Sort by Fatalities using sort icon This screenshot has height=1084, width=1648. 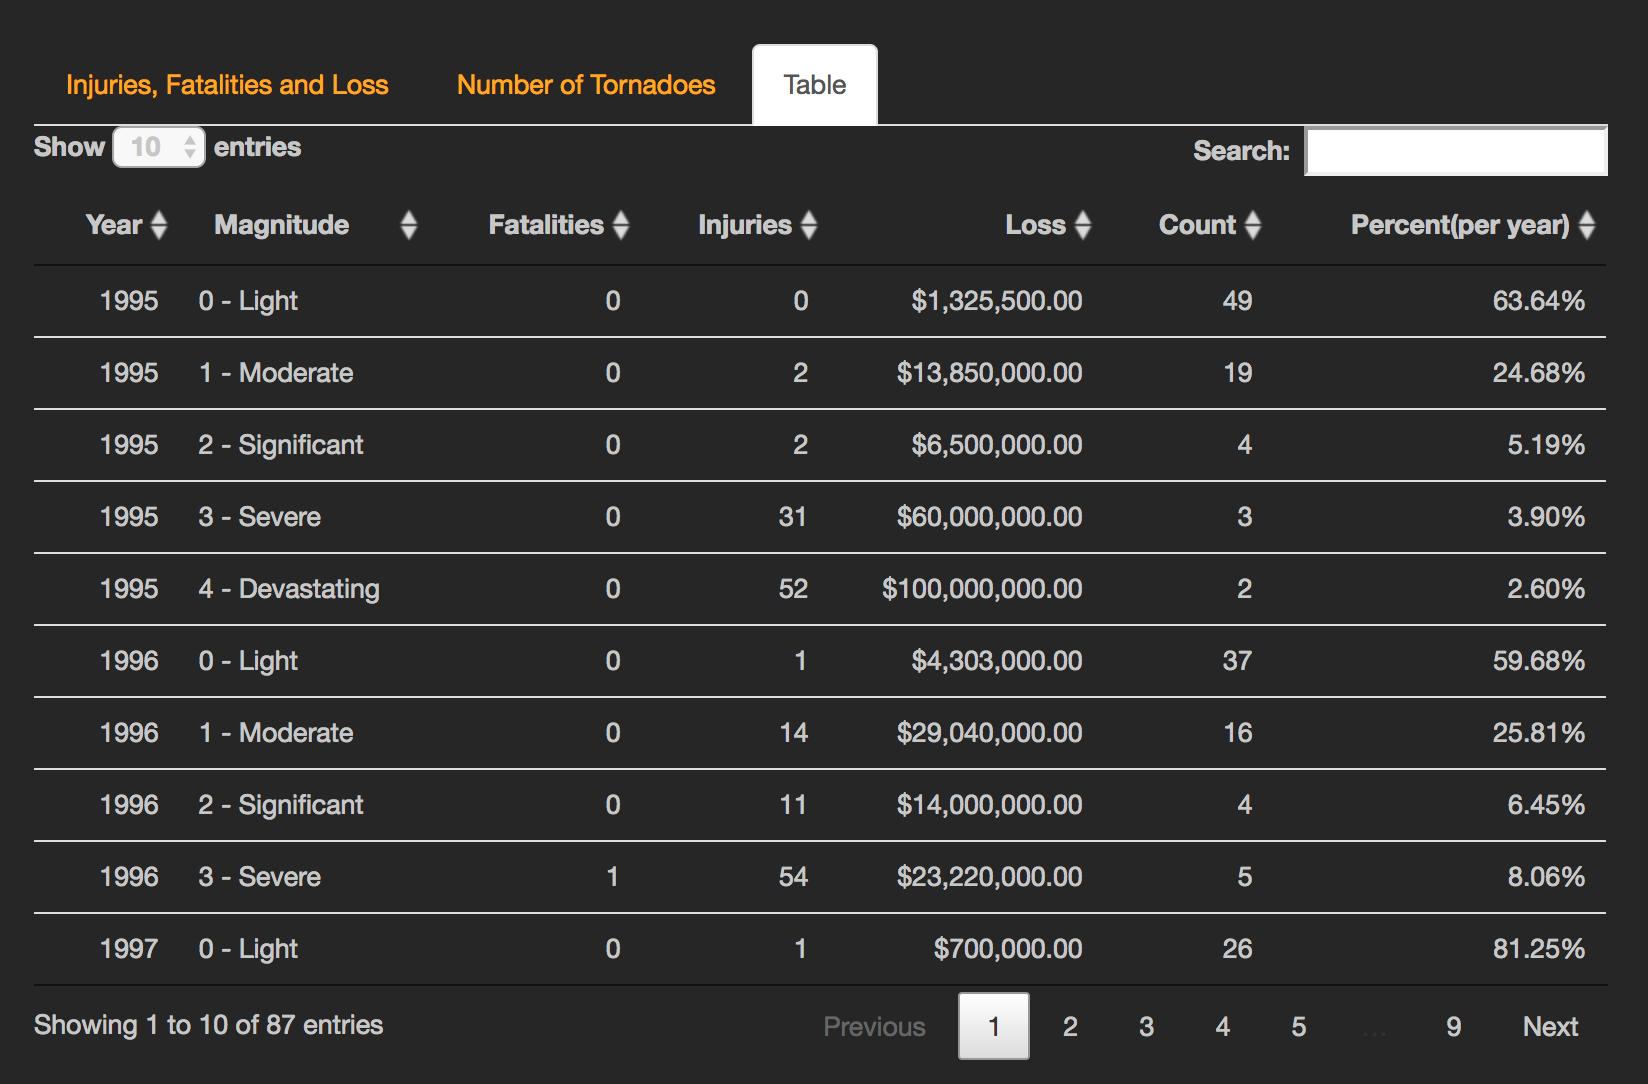coord(621,225)
